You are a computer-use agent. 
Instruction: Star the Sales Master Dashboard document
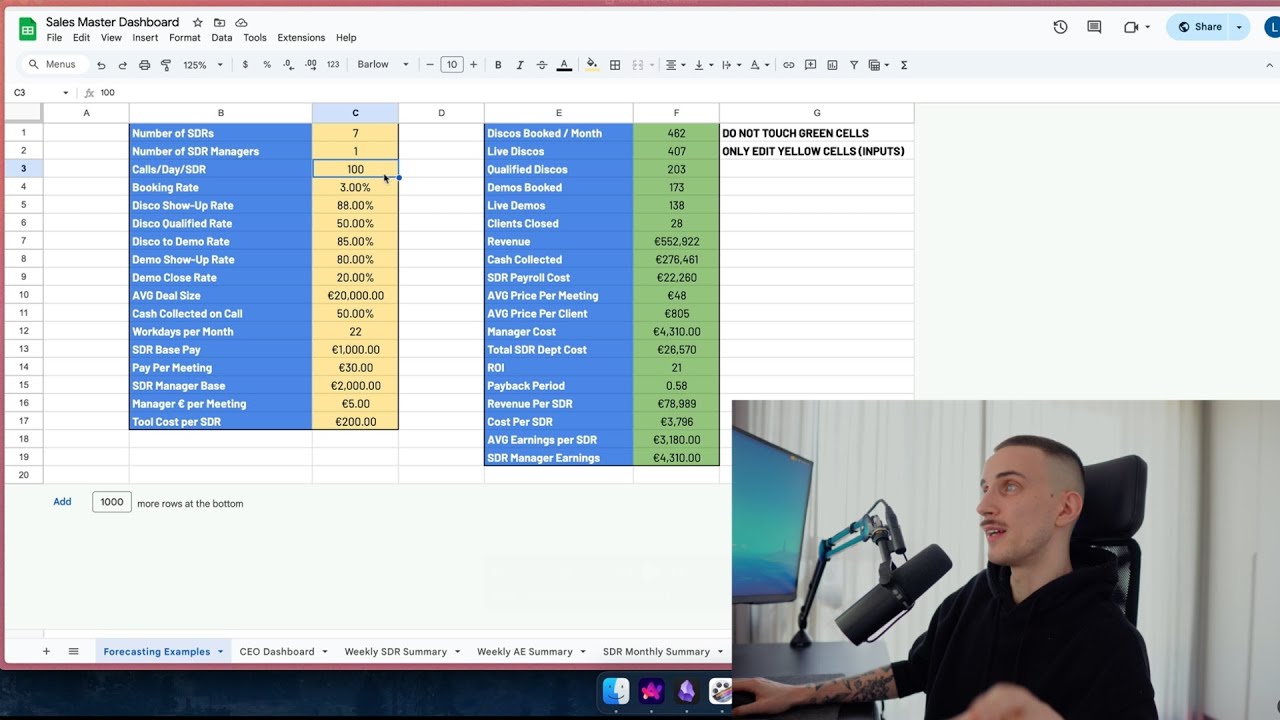tap(197, 22)
